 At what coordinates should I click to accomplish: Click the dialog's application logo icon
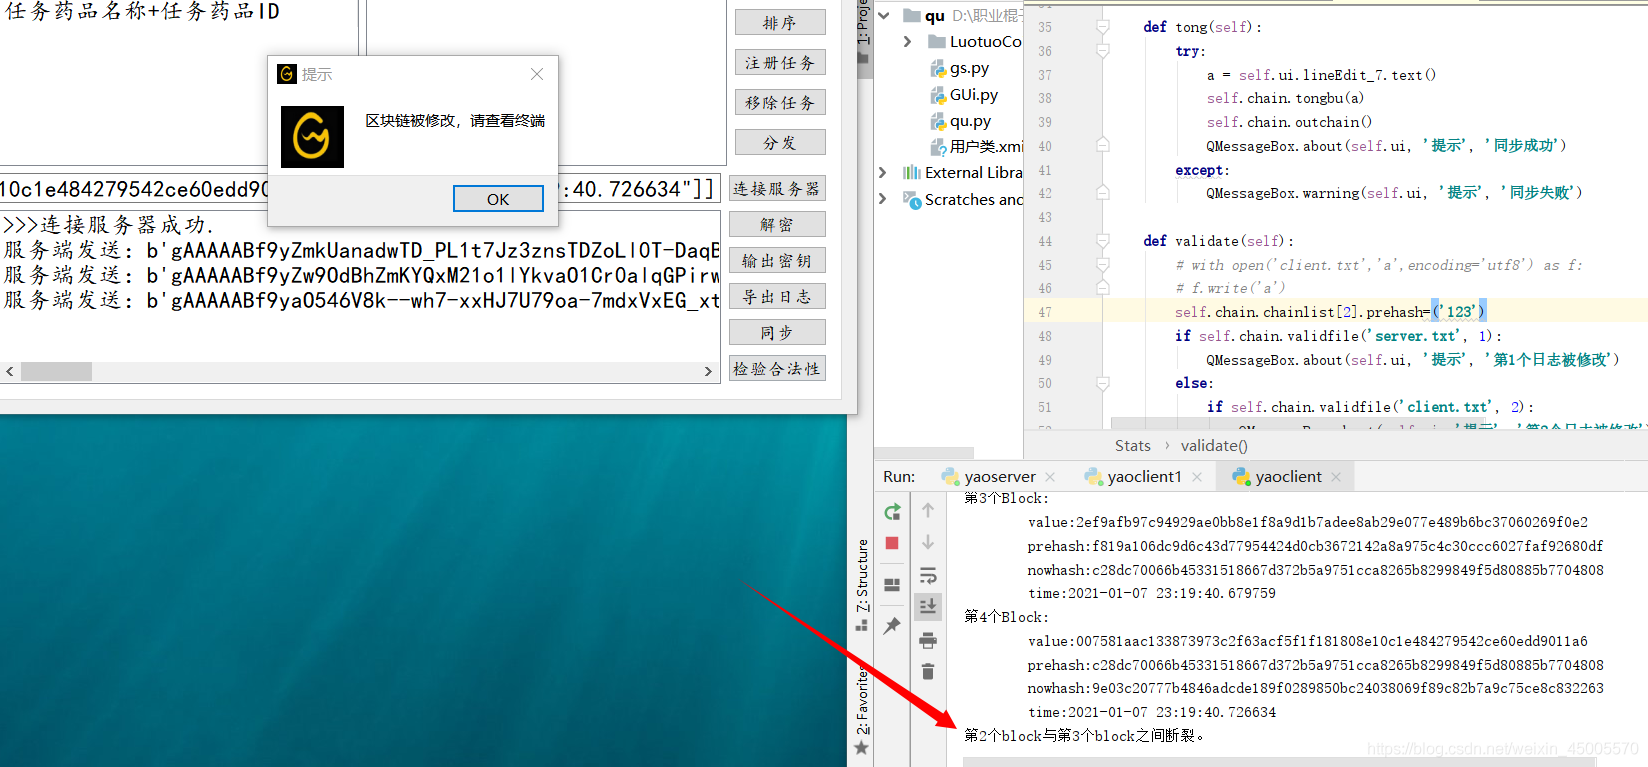click(x=312, y=137)
